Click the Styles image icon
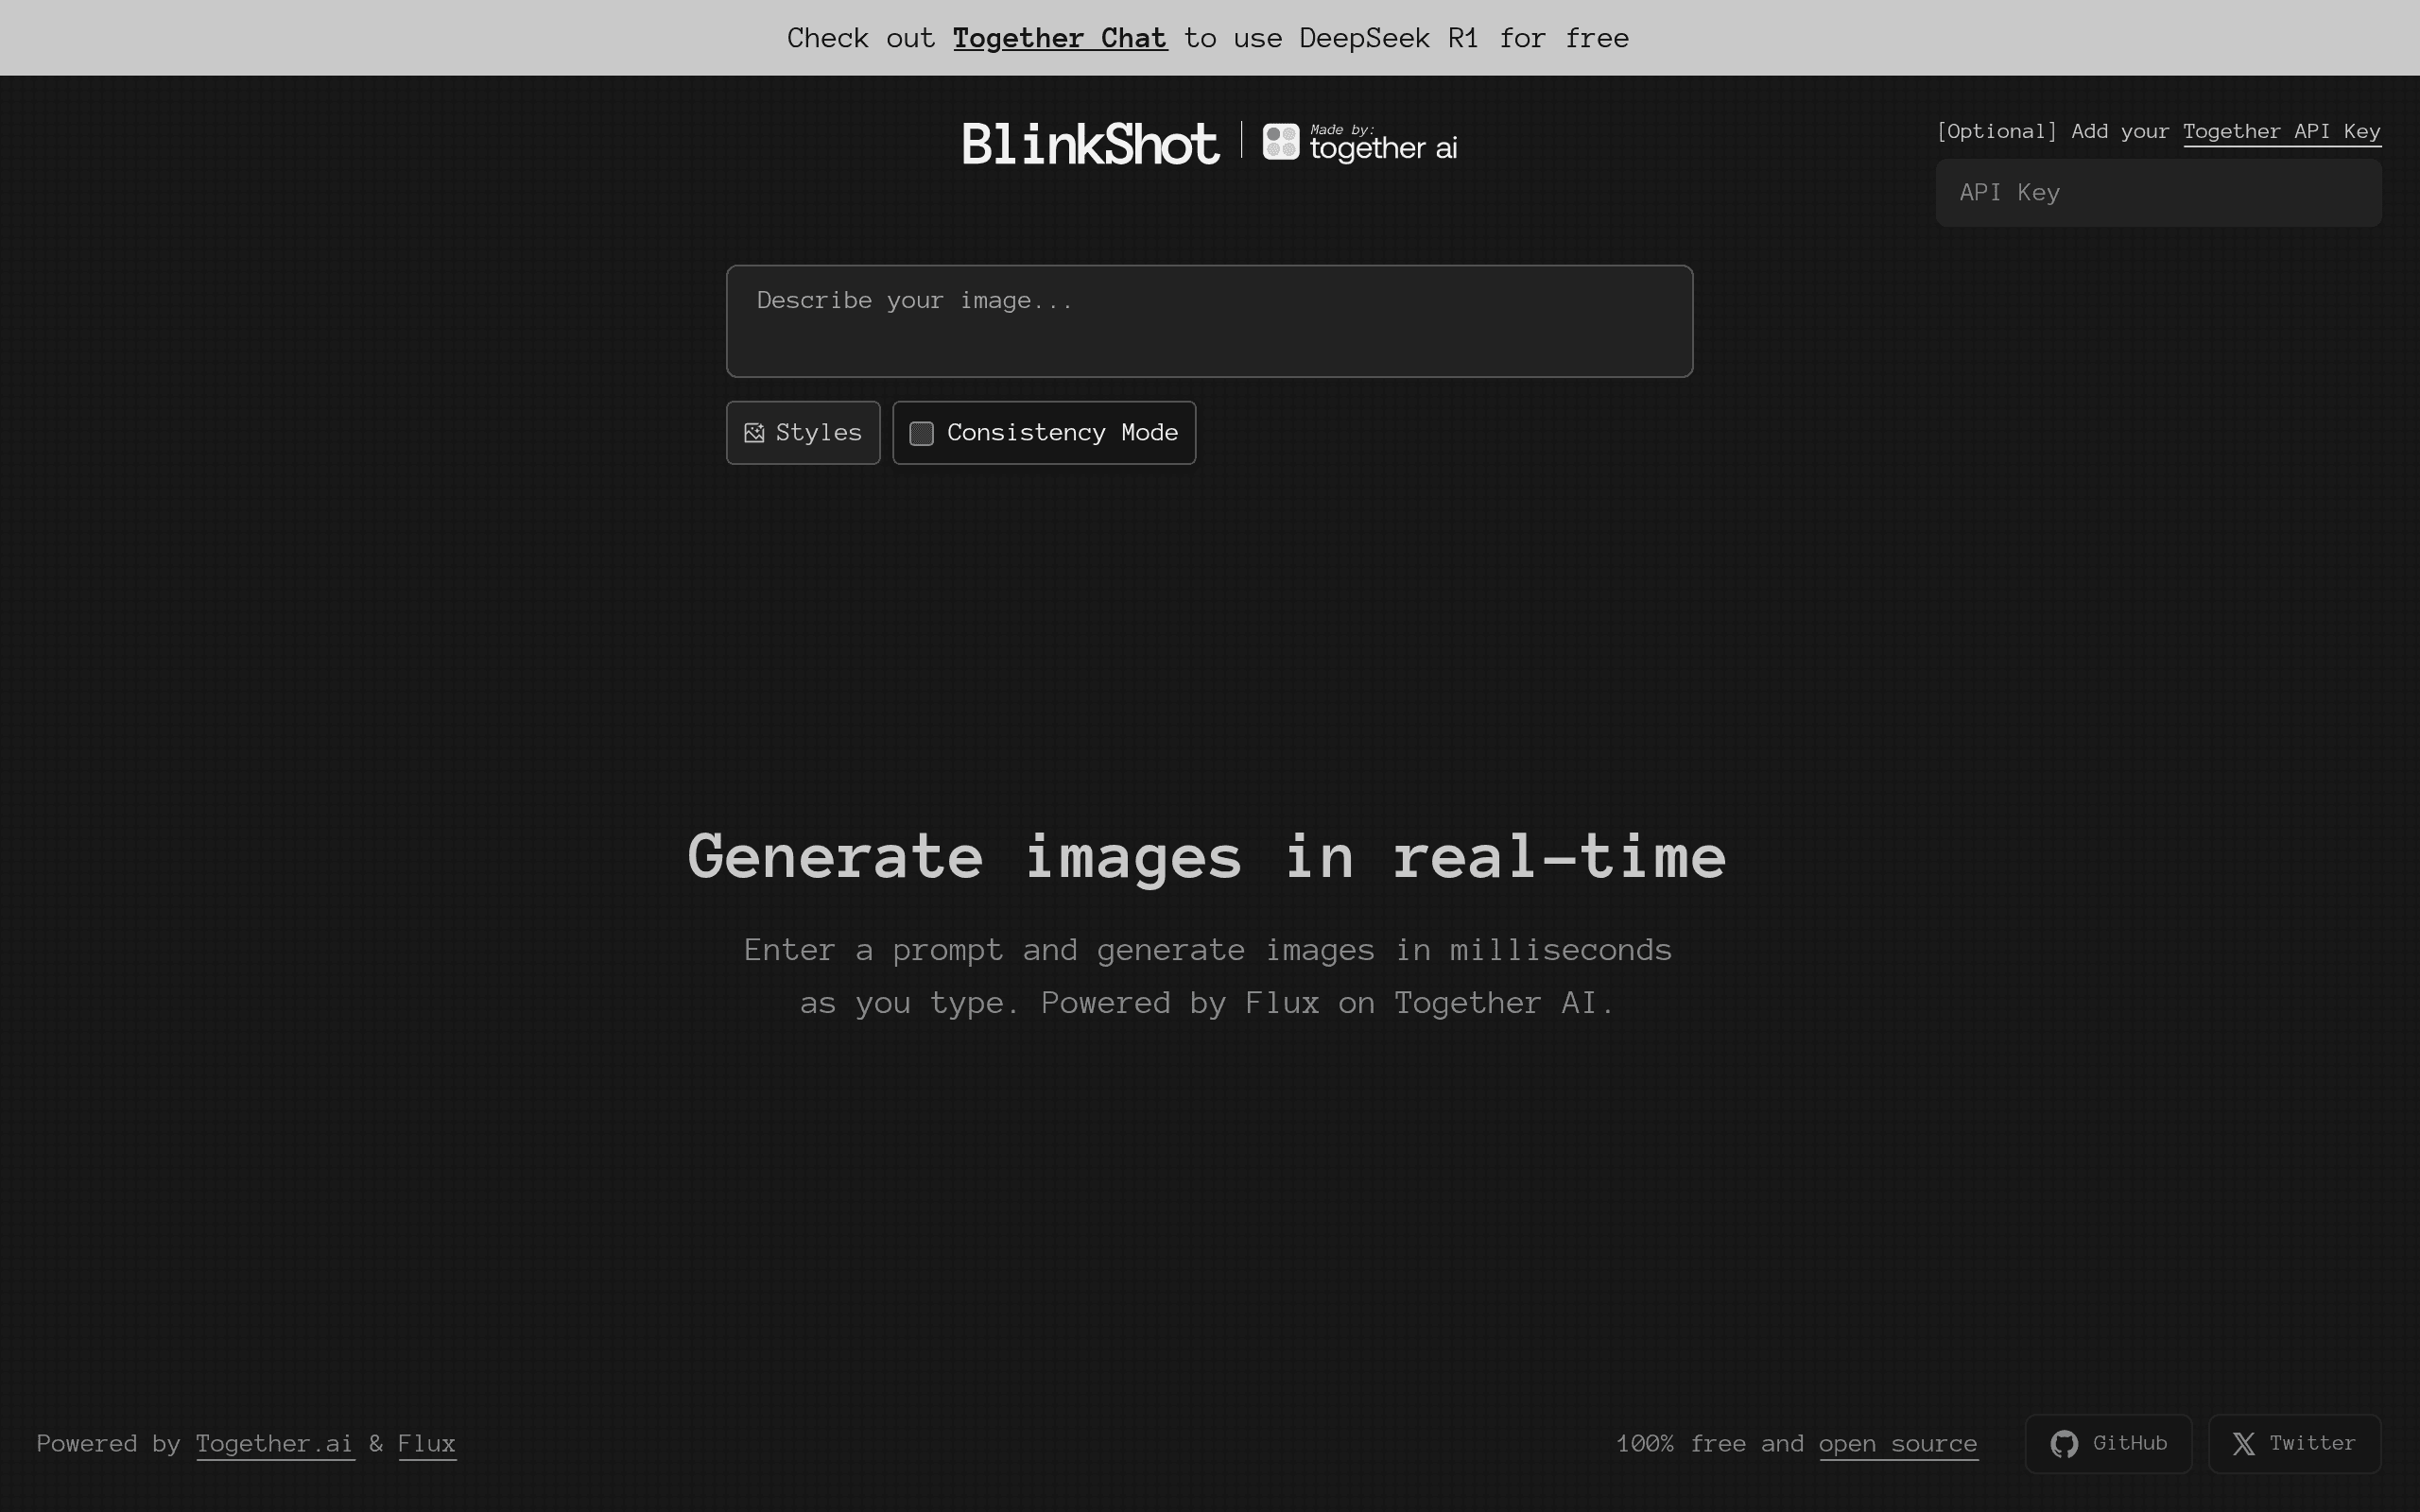 click(x=754, y=433)
